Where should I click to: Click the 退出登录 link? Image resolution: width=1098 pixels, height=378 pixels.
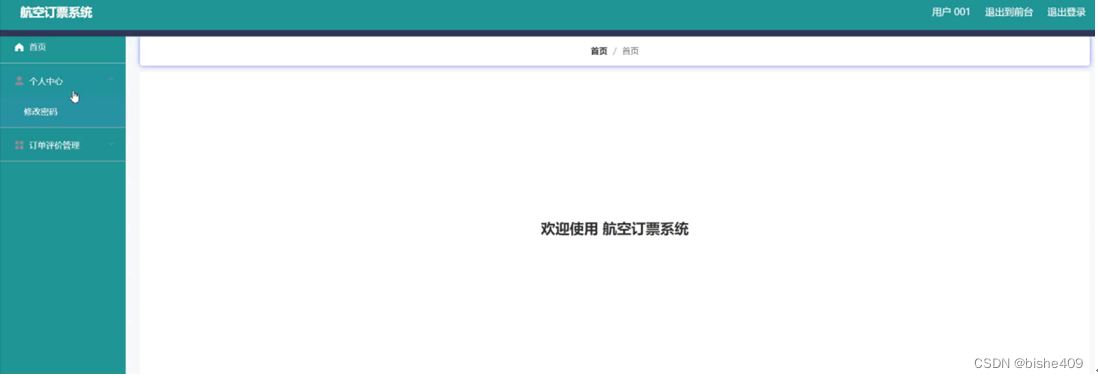(1066, 13)
